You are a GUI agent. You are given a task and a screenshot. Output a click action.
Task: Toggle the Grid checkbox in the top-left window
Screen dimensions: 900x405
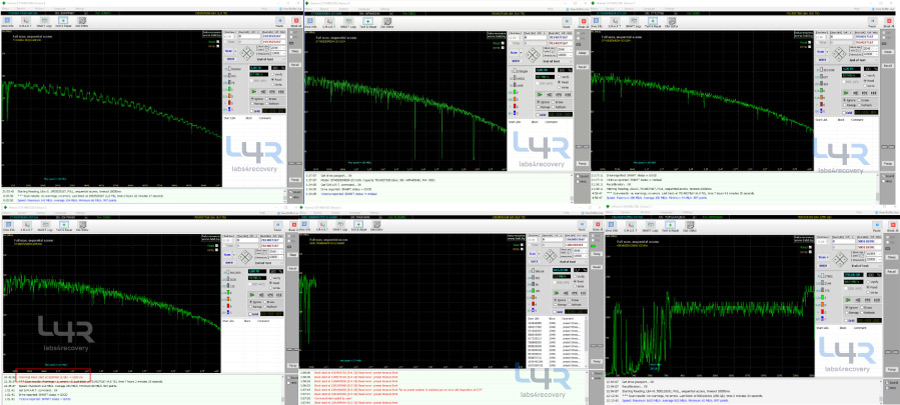point(253,111)
